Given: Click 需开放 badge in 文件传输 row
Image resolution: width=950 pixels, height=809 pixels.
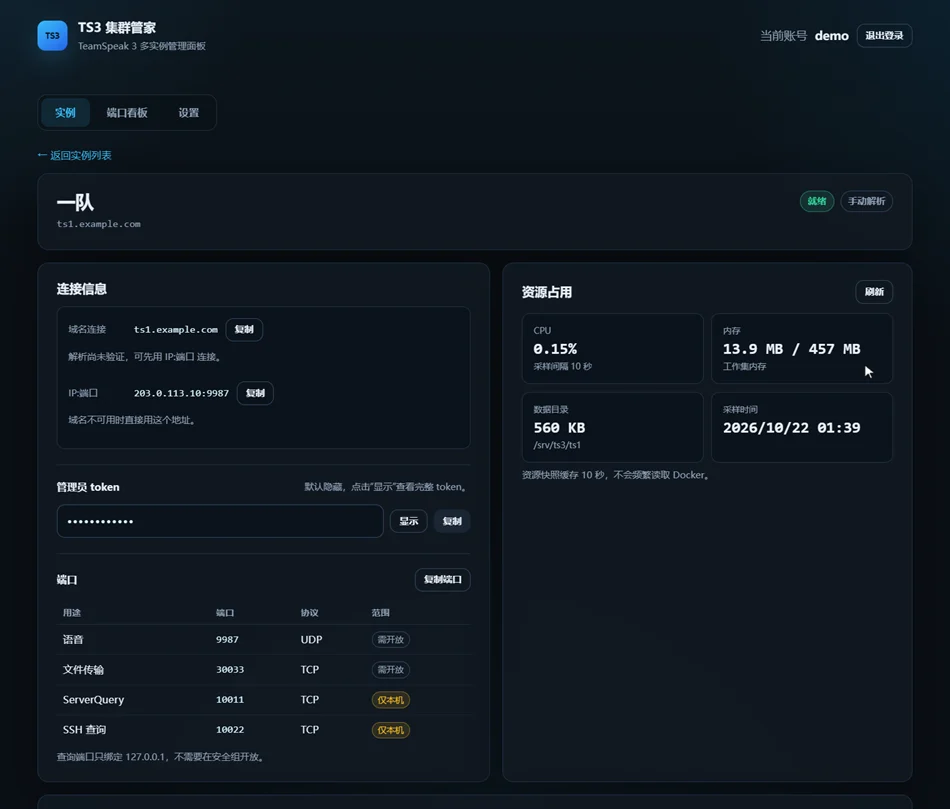Looking at the screenshot, I should [x=391, y=670].
